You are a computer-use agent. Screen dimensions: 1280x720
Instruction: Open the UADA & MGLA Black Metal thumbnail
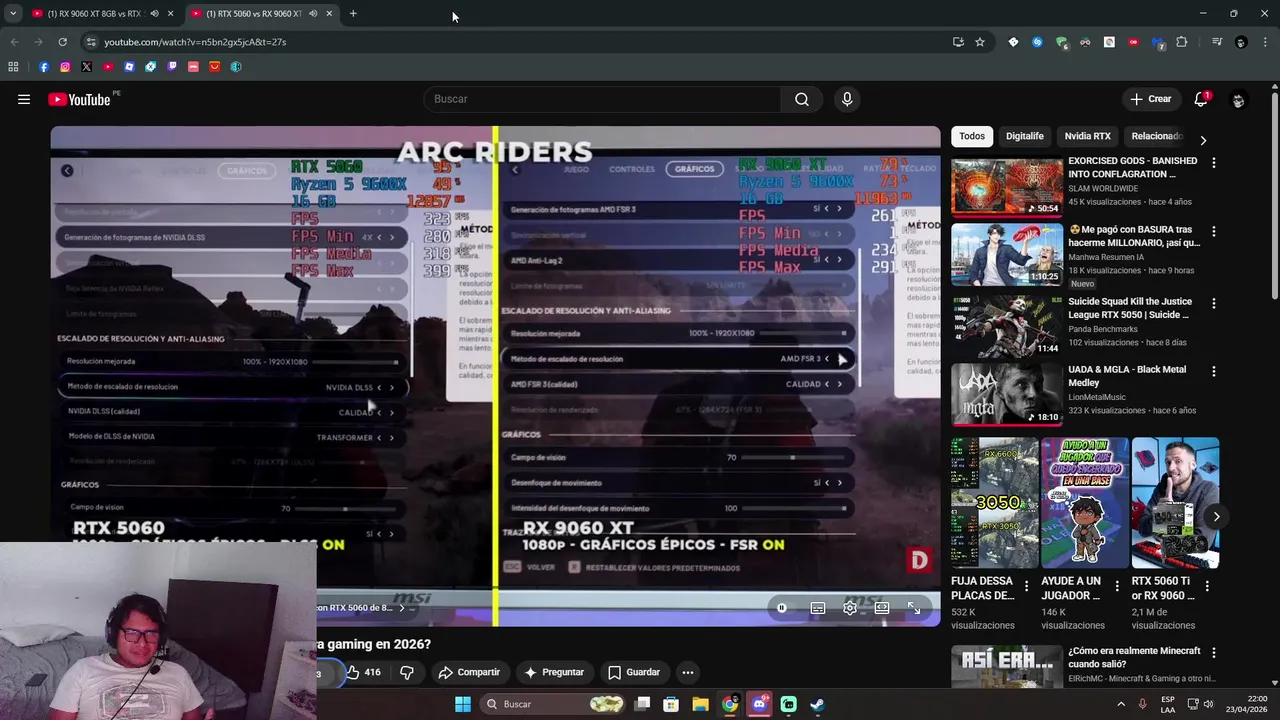point(1007,394)
